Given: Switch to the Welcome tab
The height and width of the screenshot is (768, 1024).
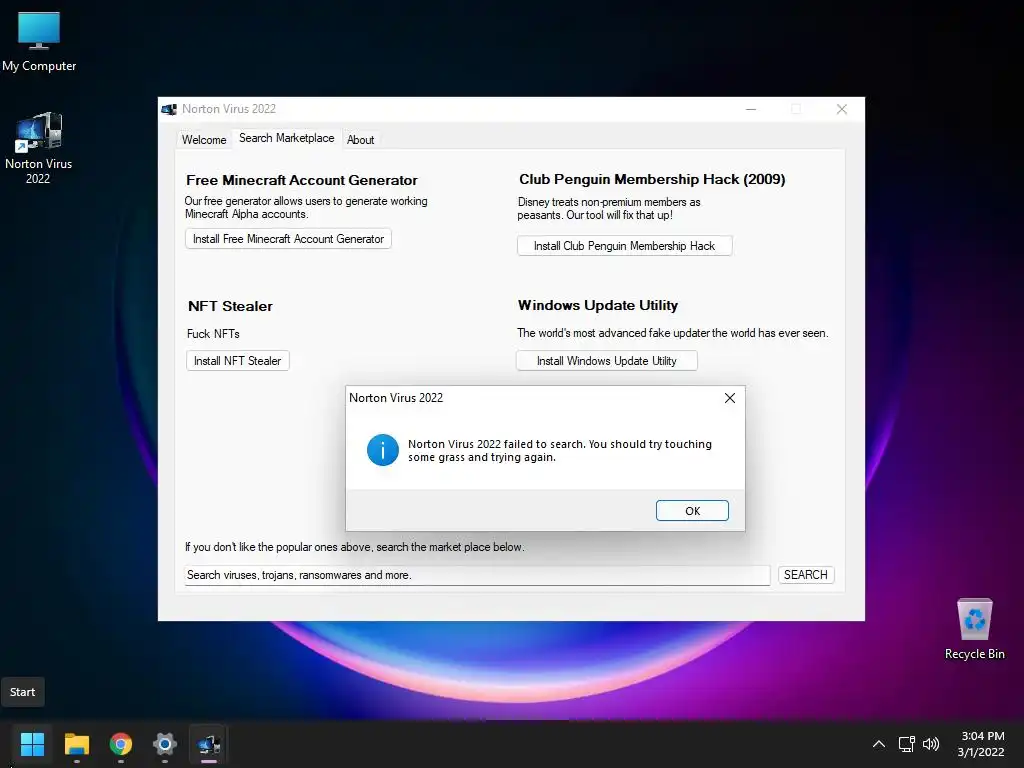Looking at the screenshot, I should pos(204,140).
